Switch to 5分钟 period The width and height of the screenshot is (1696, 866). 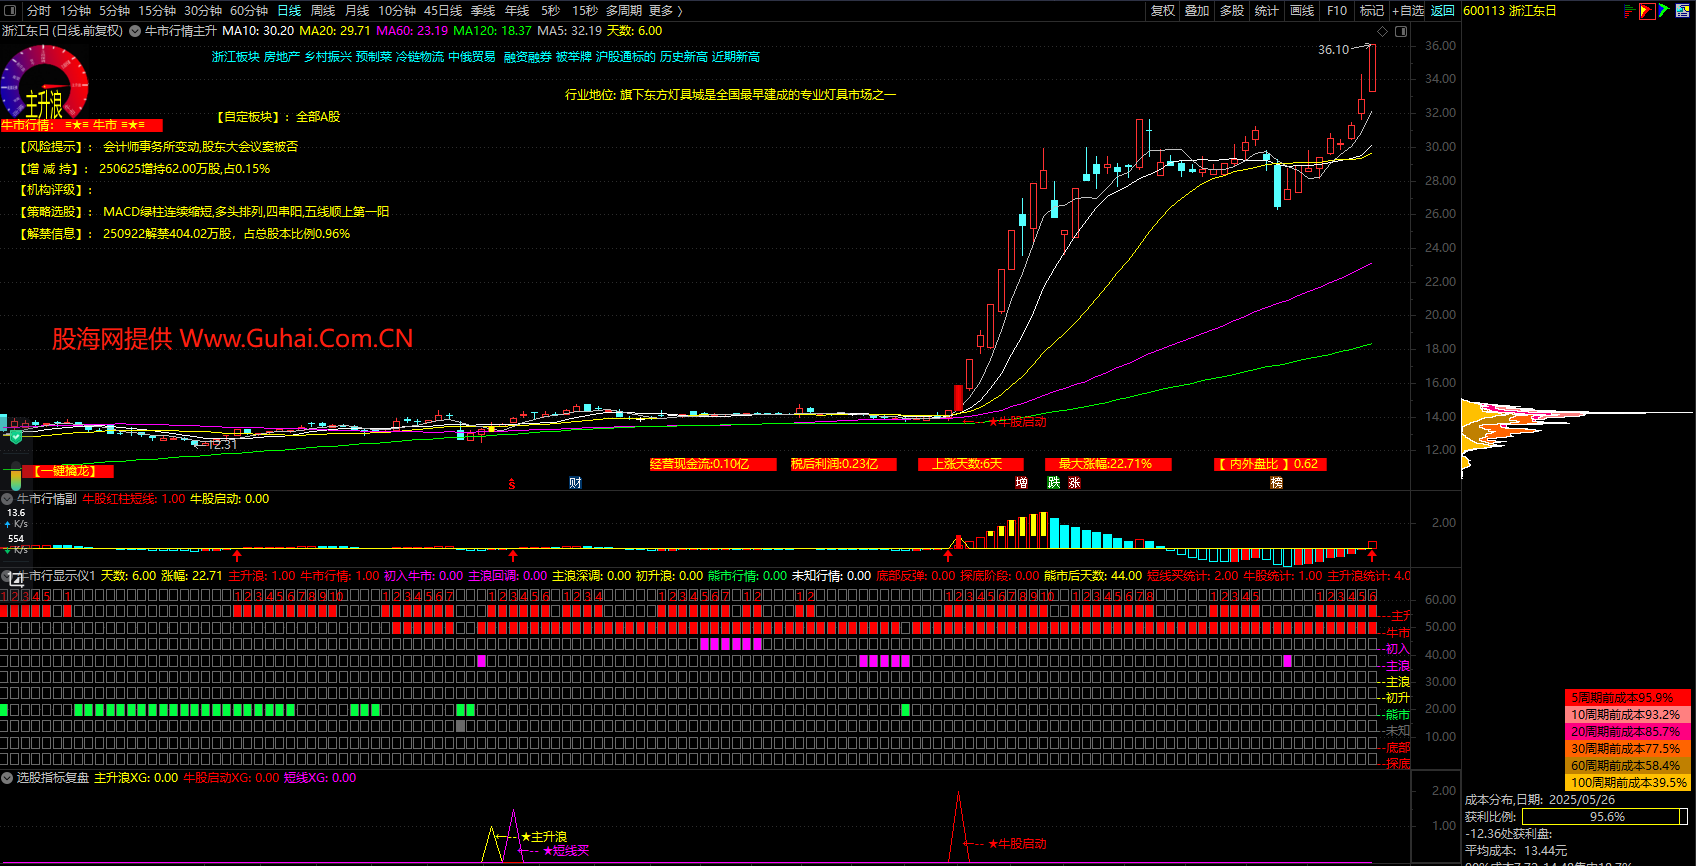[x=114, y=10]
